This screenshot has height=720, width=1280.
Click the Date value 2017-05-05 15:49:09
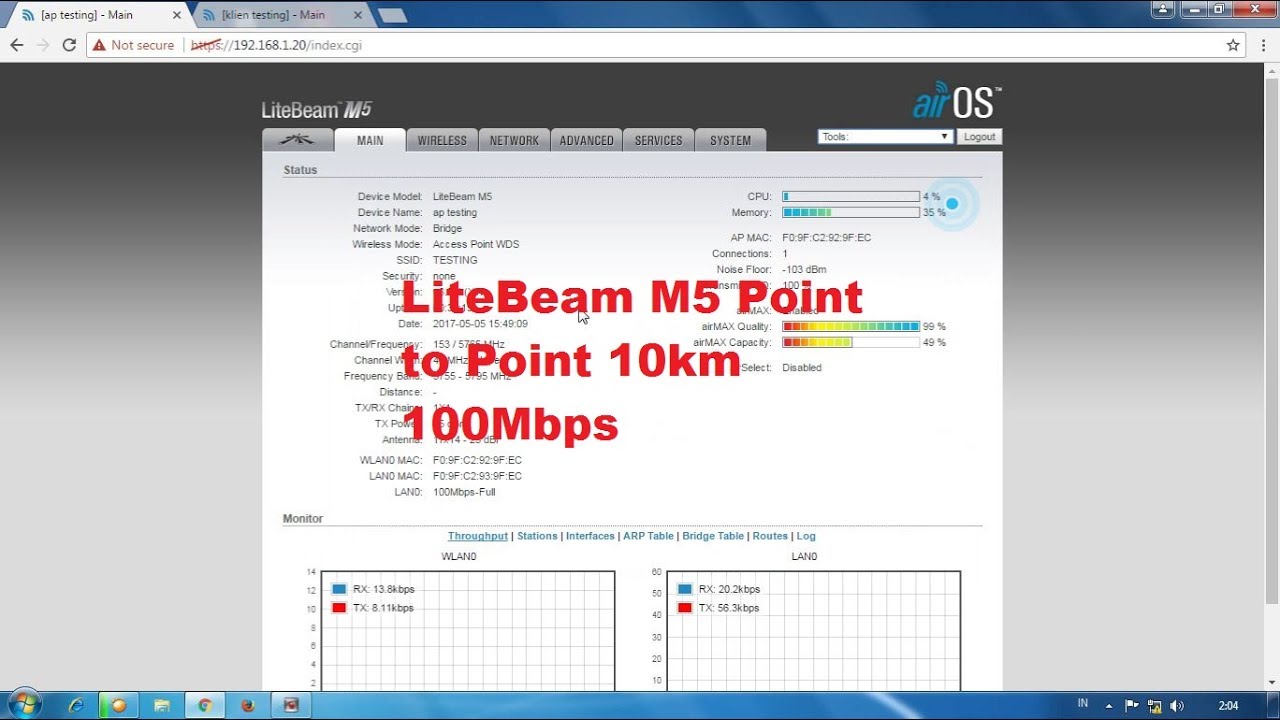[x=480, y=324]
